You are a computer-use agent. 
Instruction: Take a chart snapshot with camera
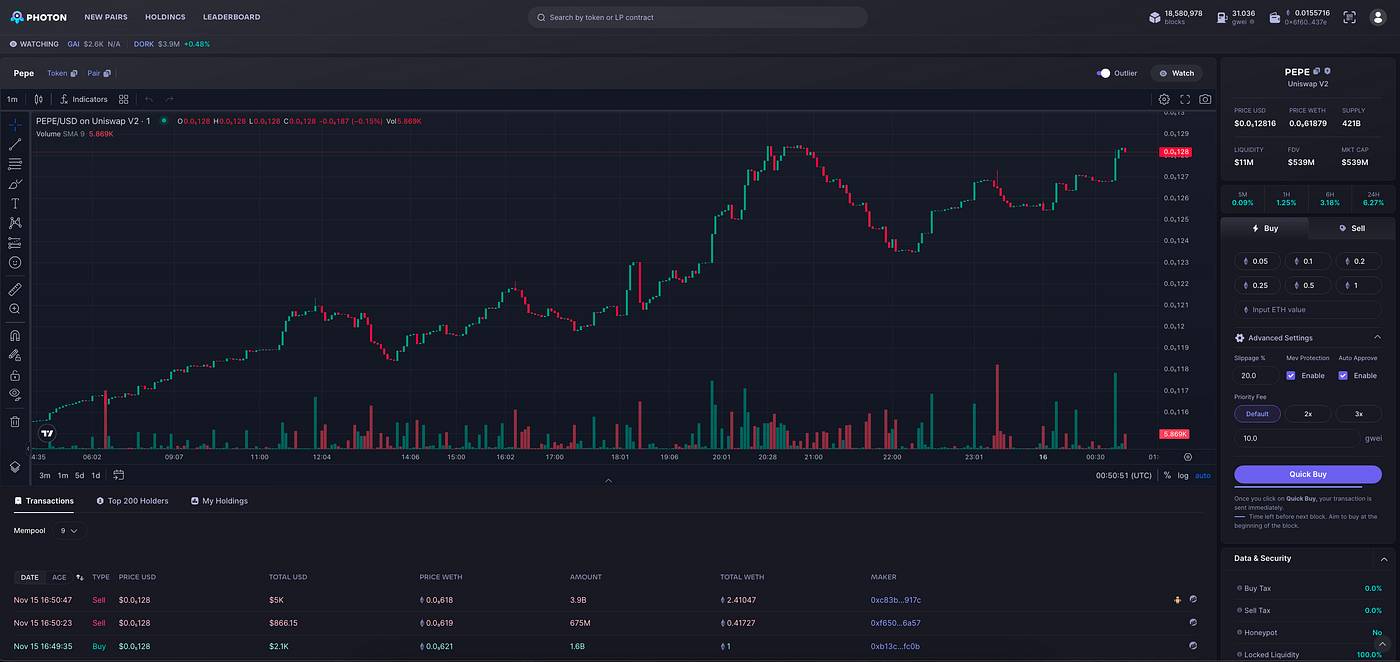tap(1205, 99)
